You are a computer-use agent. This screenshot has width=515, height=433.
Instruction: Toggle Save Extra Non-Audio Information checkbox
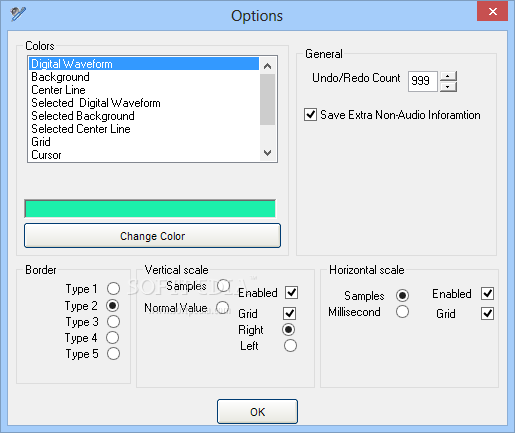tap(310, 115)
